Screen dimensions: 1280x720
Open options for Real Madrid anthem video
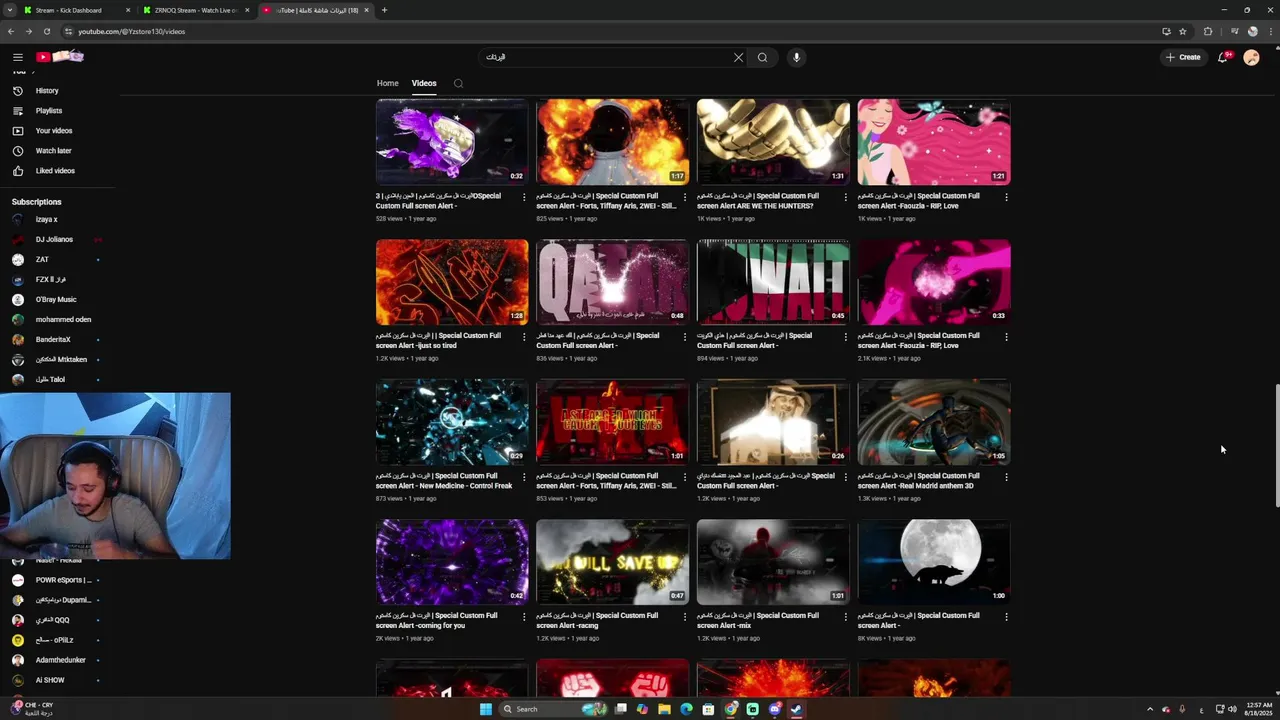[x=1006, y=477]
